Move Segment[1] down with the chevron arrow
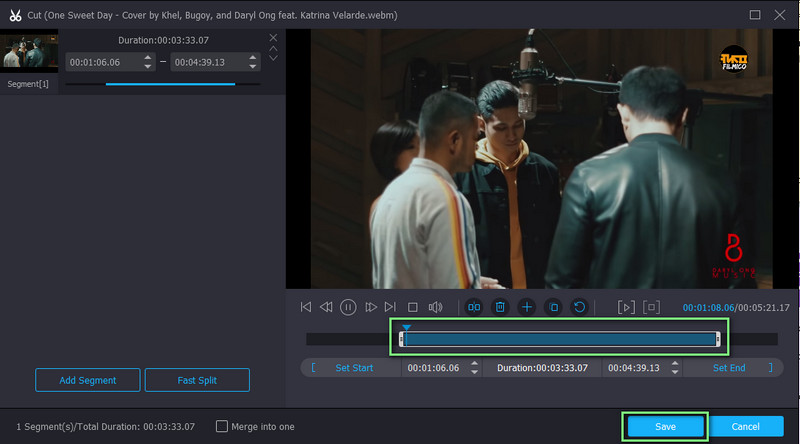This screenshot has height=444, width=800. click(x=273, y=58)
